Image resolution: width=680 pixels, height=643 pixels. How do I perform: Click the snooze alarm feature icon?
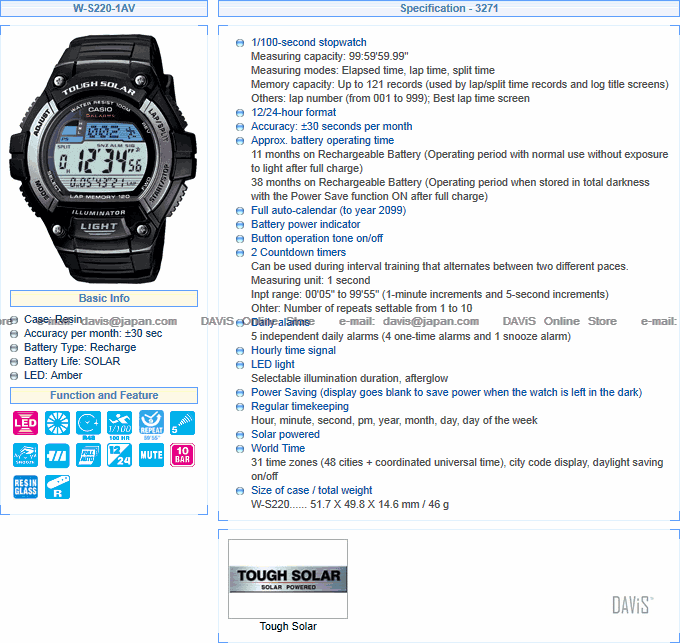(x=26, y=455)
